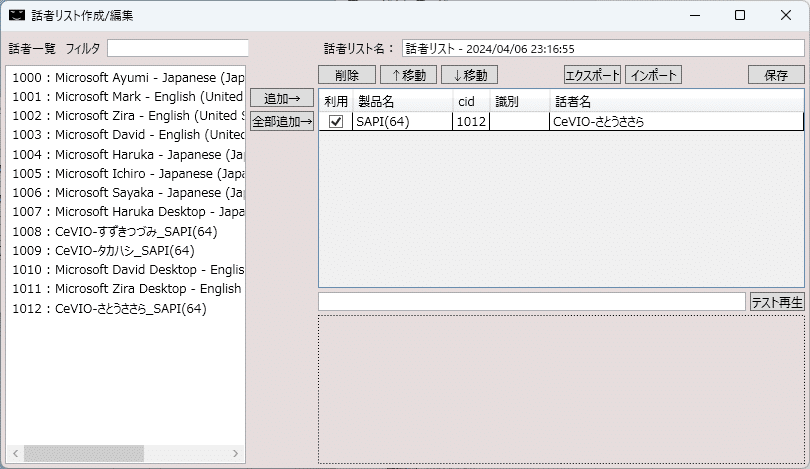Click the 追加→ button
Viewport: 810px width, 469px height.
tap(282, 98)
